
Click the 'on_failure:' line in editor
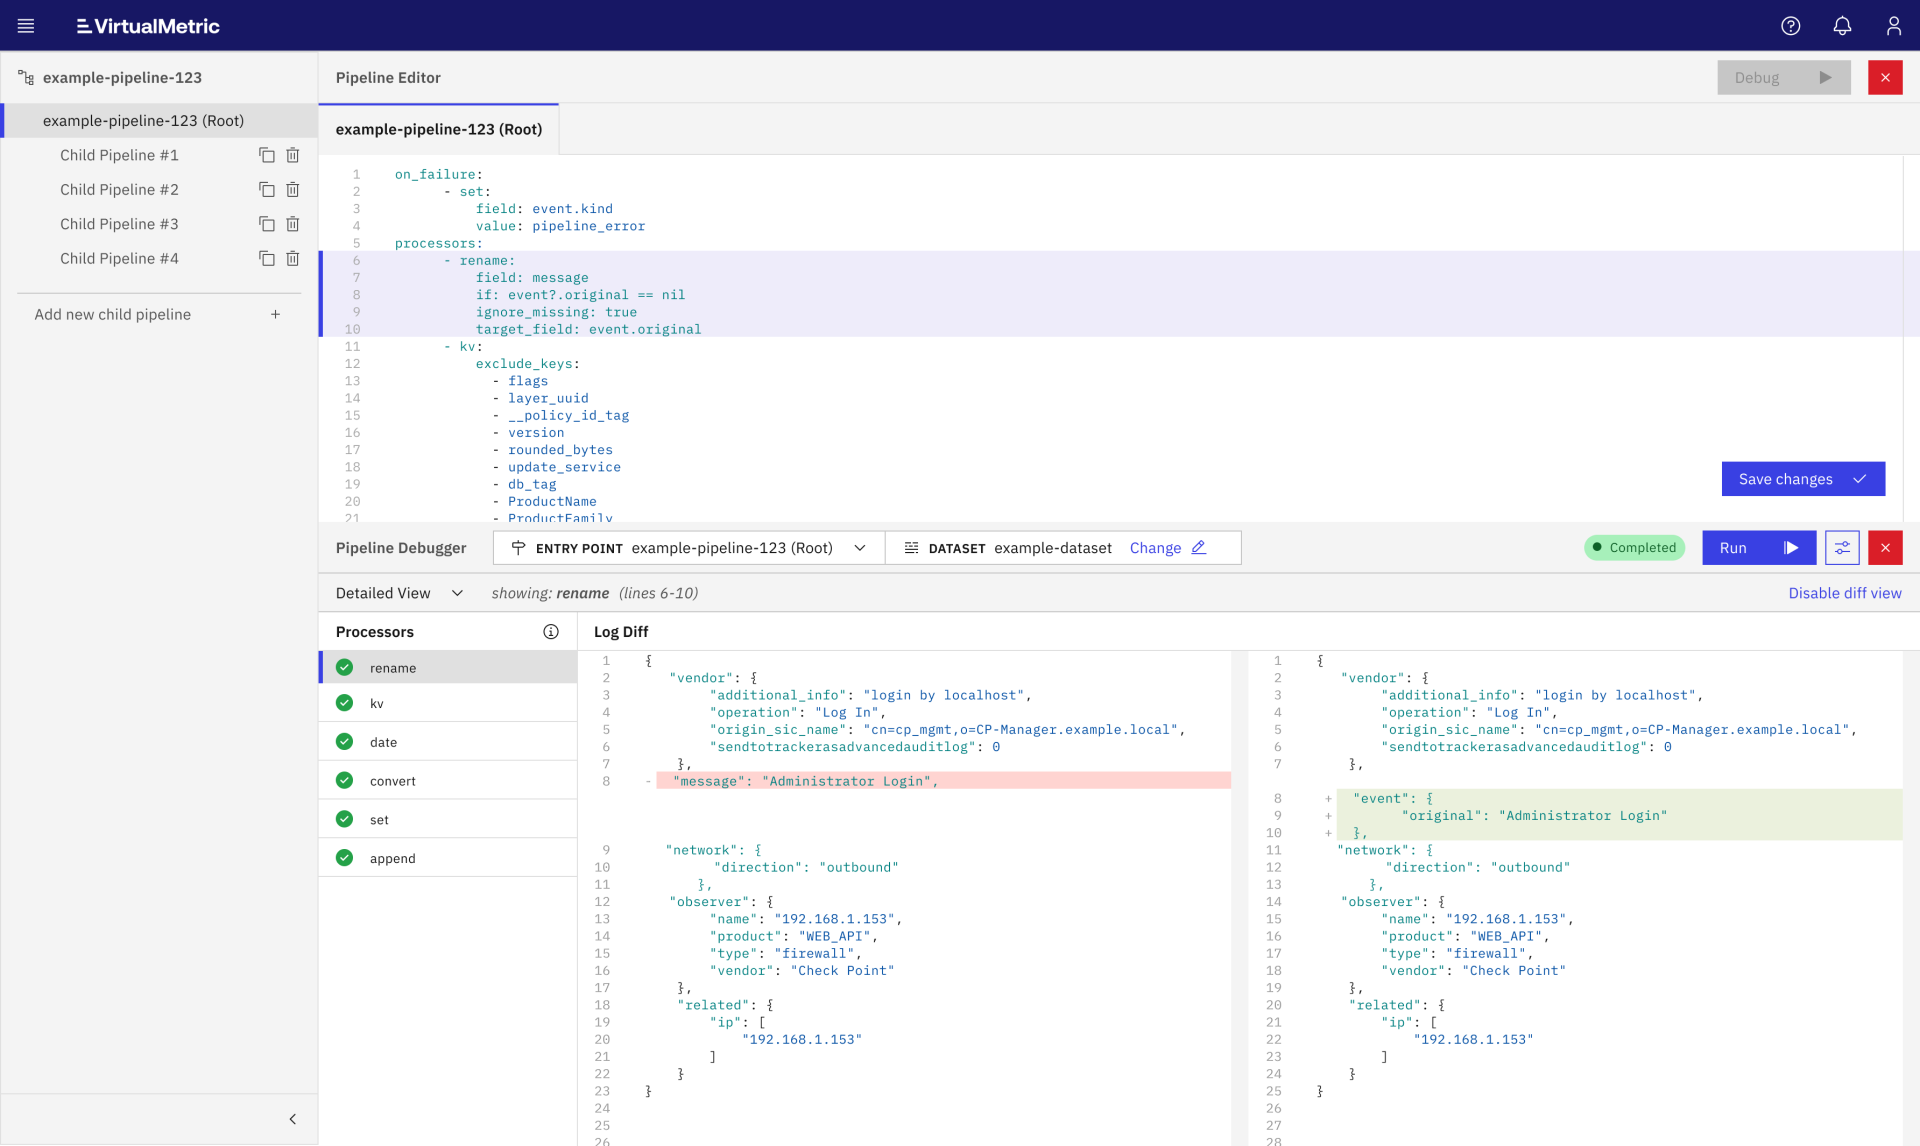pos(438,174)
